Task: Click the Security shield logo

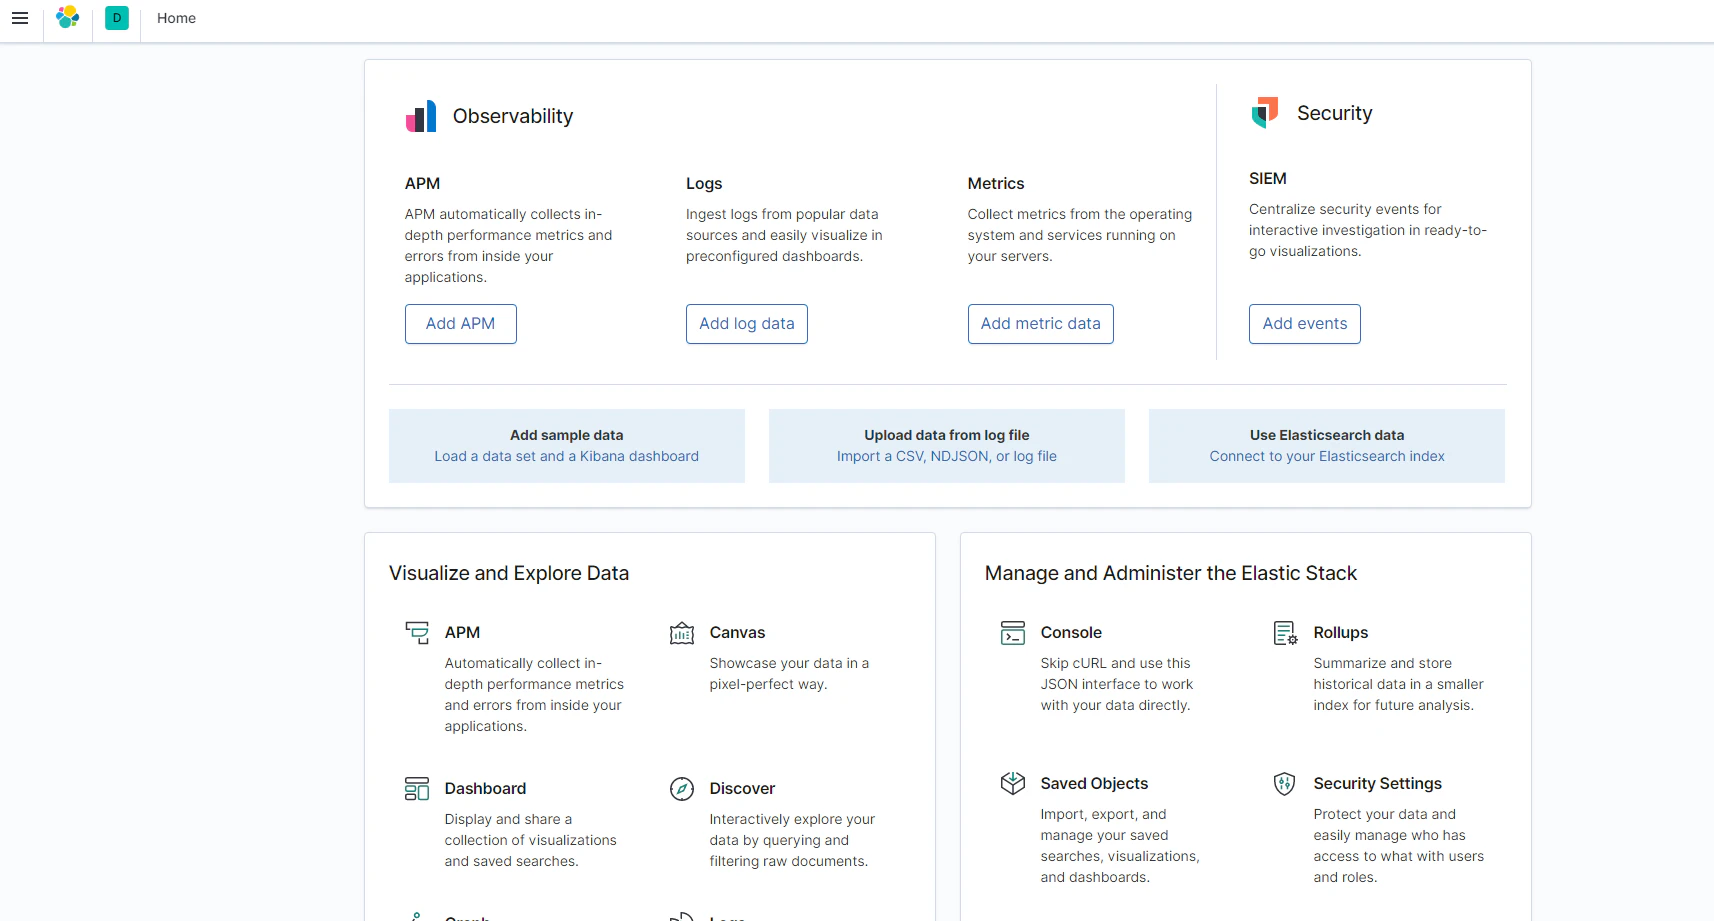Action: (1265, 112)
